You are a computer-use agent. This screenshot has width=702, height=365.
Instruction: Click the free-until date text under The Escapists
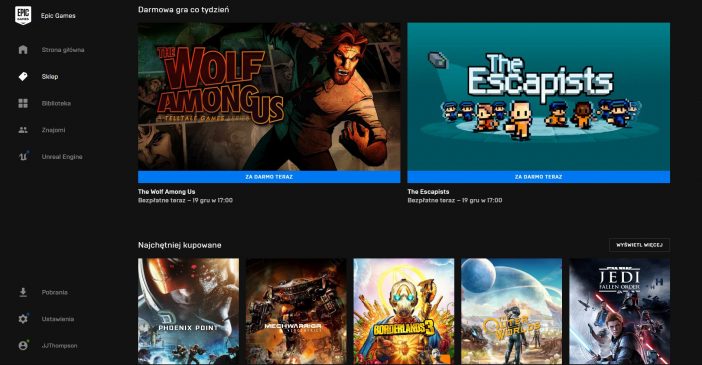[x=455, y=200]
